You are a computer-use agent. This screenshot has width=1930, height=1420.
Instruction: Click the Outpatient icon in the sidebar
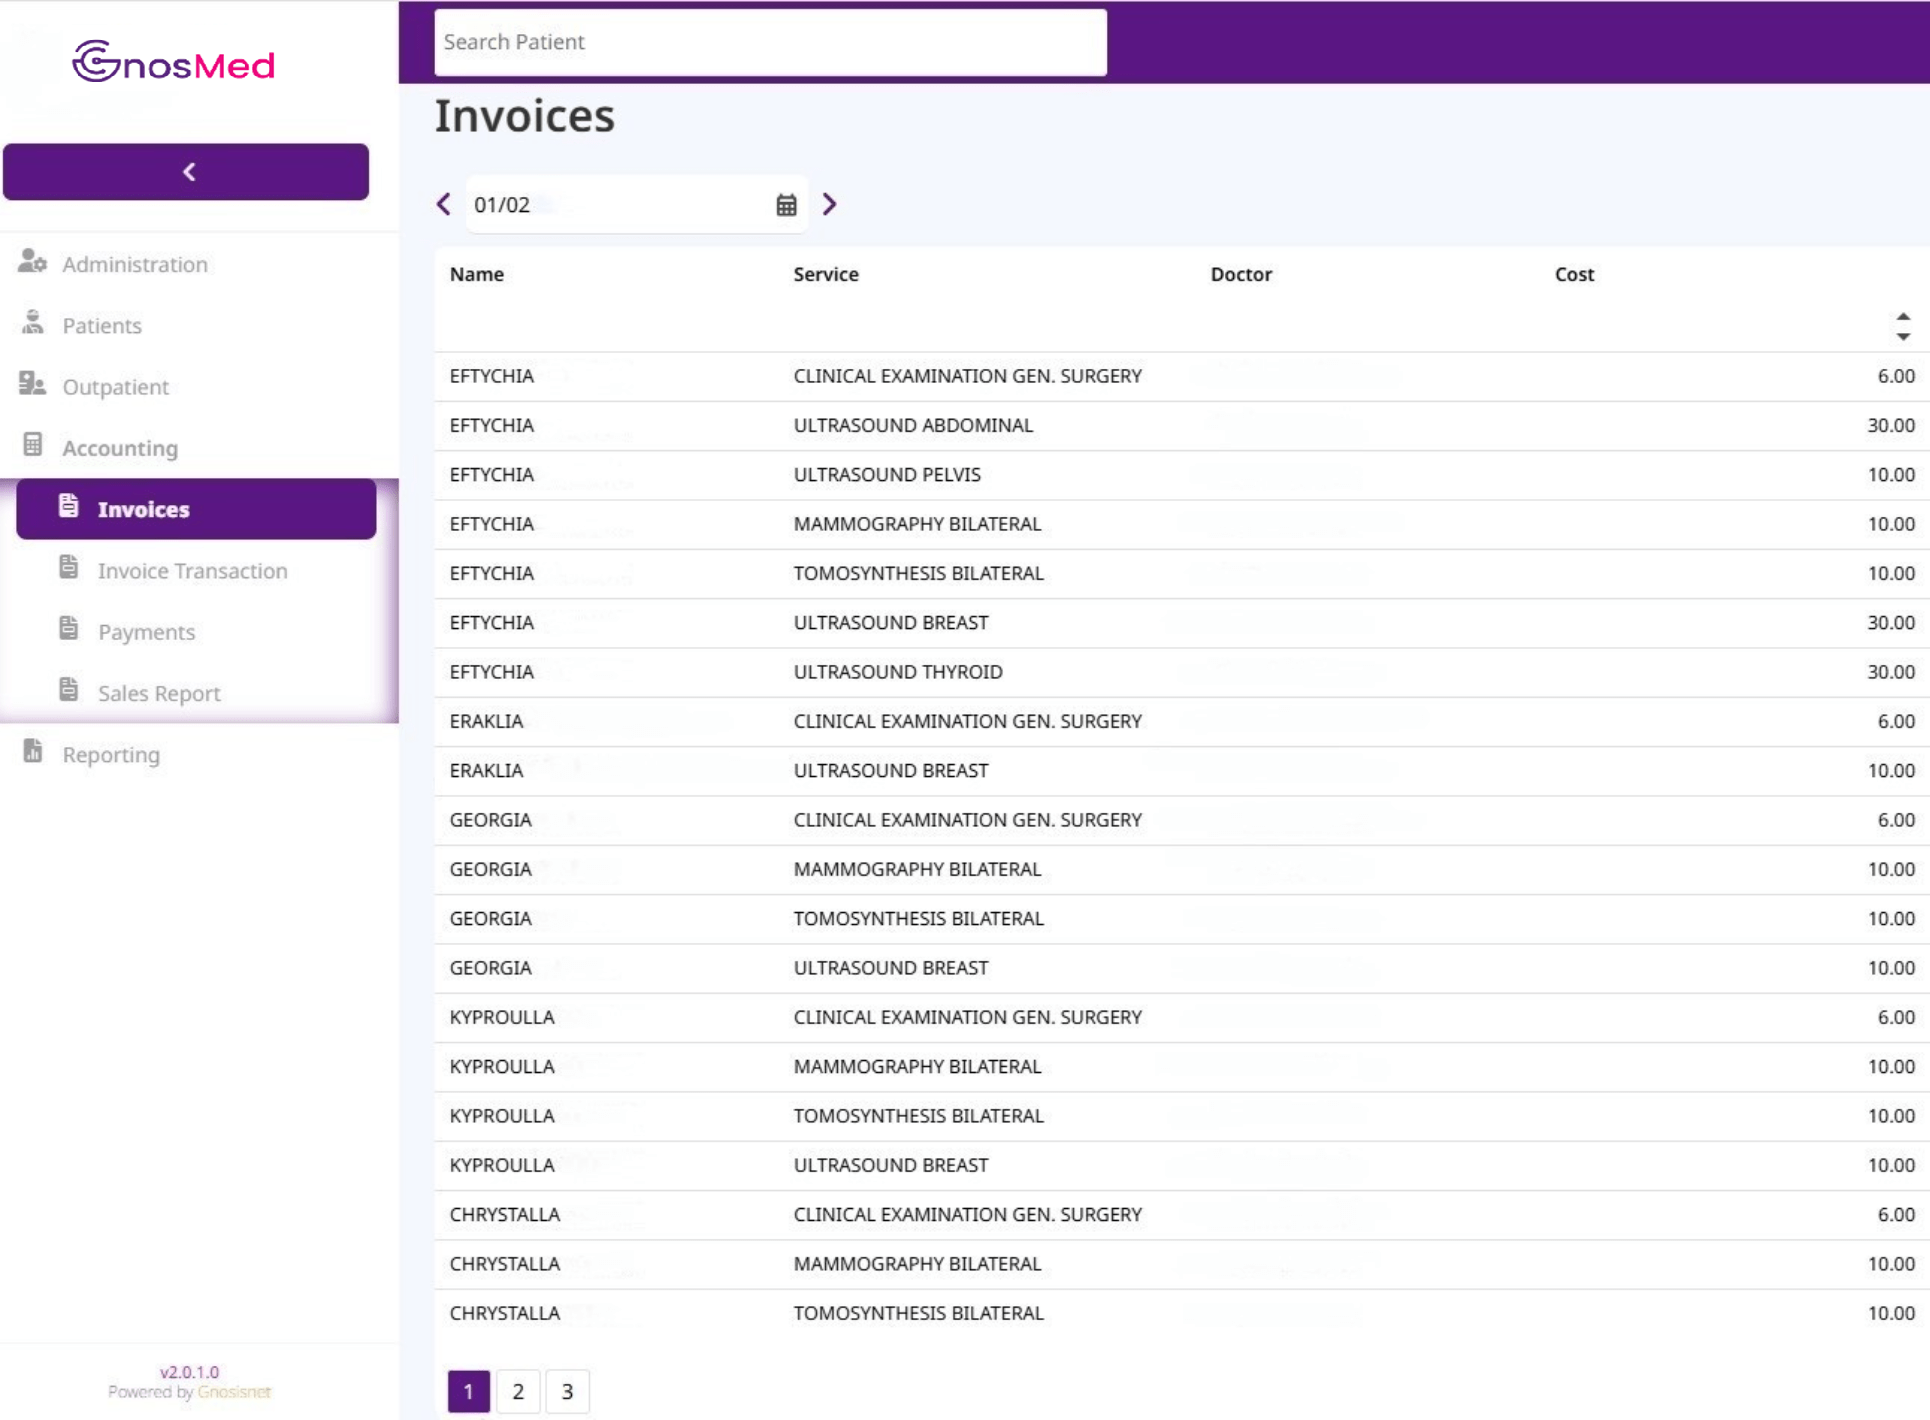coord(32,384)
